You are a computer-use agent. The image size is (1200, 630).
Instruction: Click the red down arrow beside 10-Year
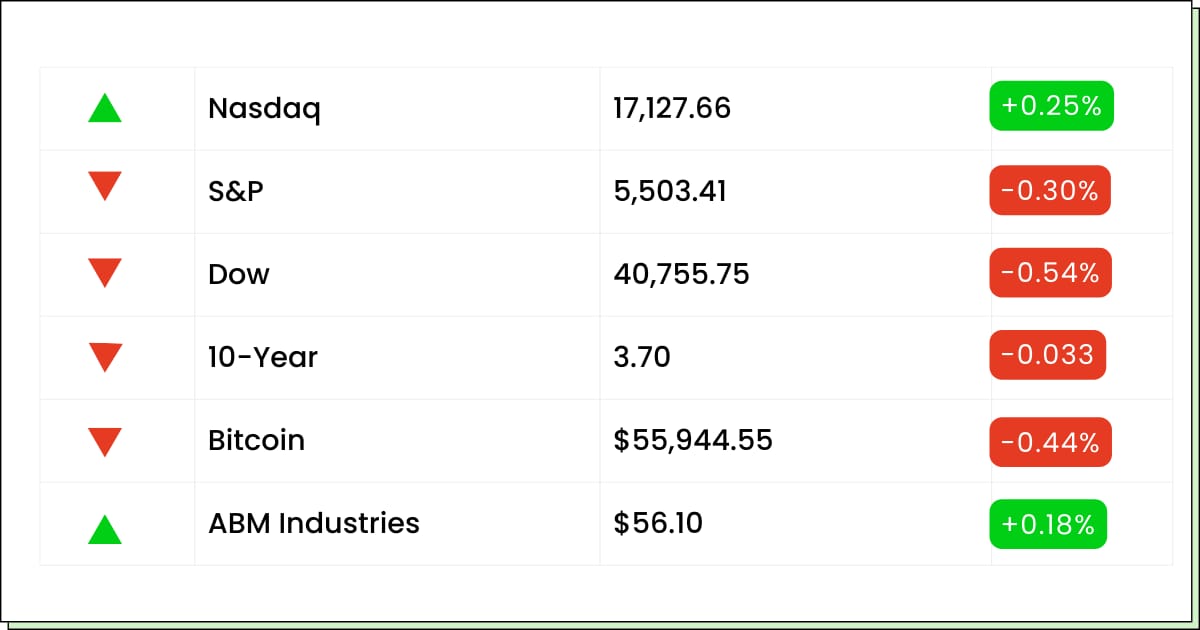pyautogui.click(x=105, y=356)
